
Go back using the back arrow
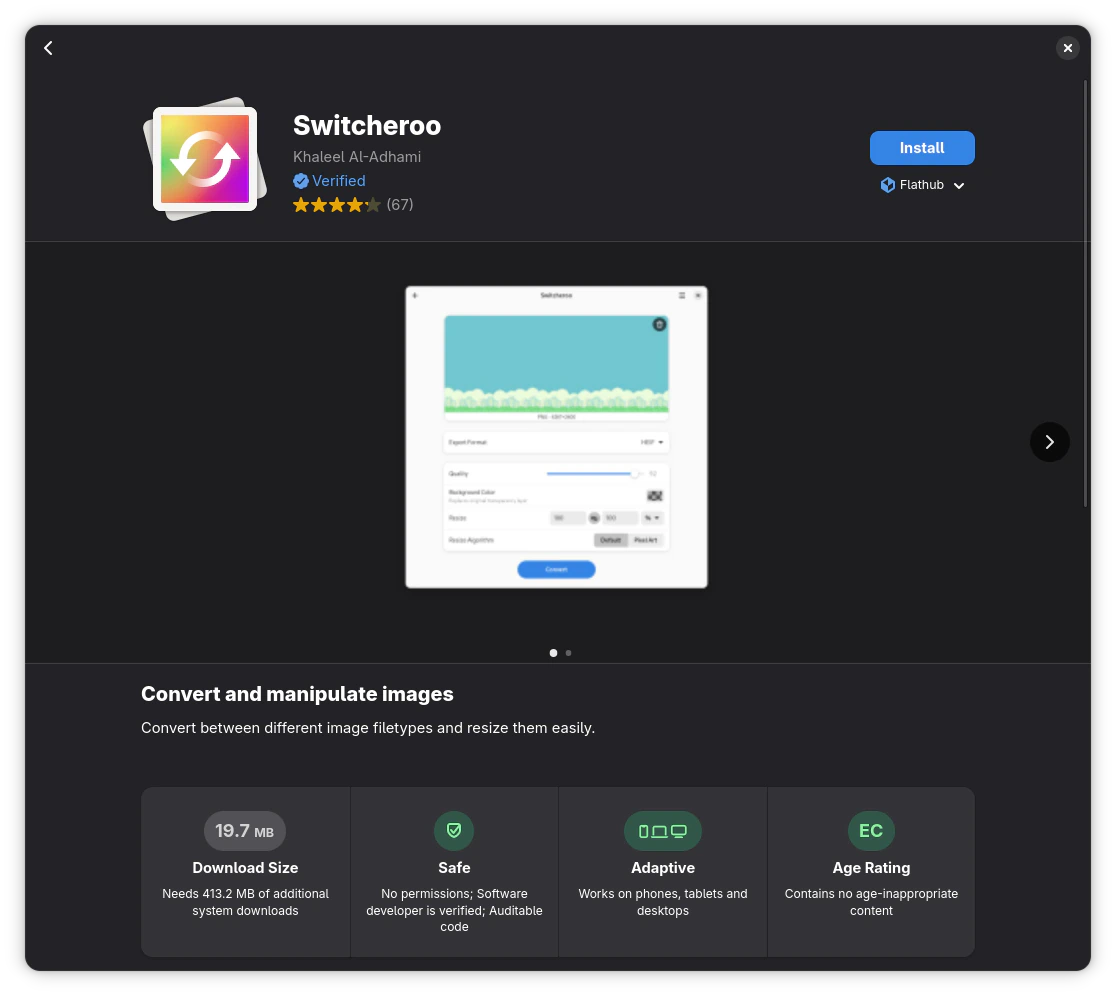click(x=48, y=48)
